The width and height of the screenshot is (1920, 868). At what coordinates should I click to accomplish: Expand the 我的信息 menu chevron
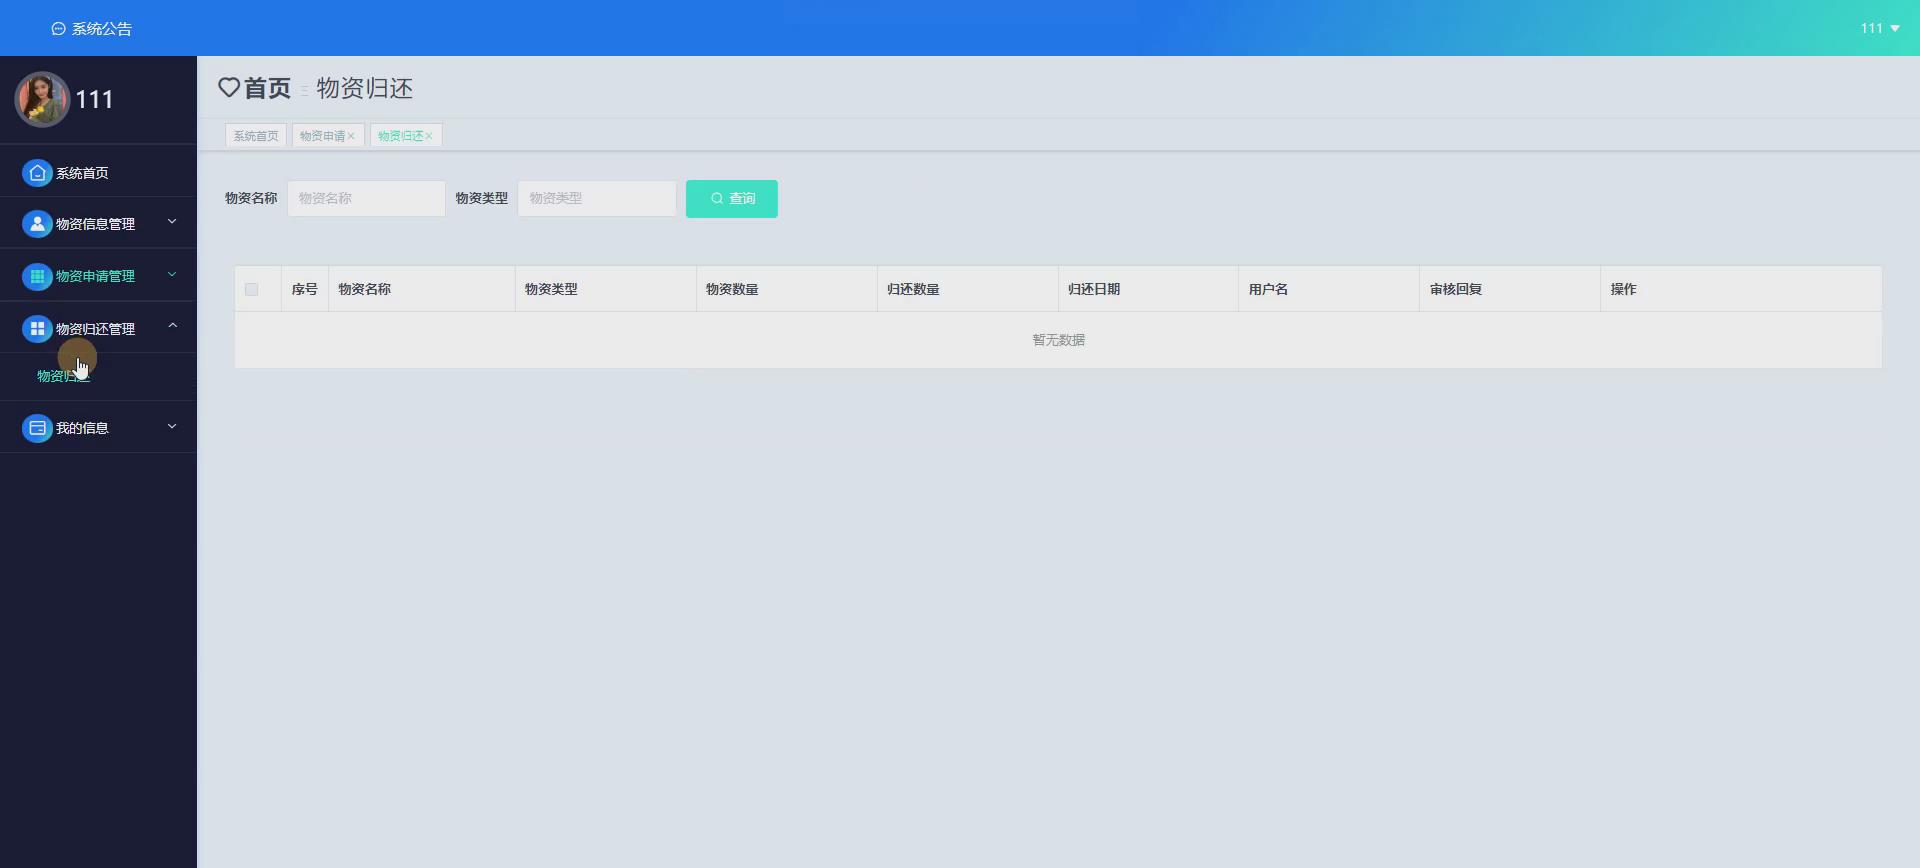[x=172, y=426]
